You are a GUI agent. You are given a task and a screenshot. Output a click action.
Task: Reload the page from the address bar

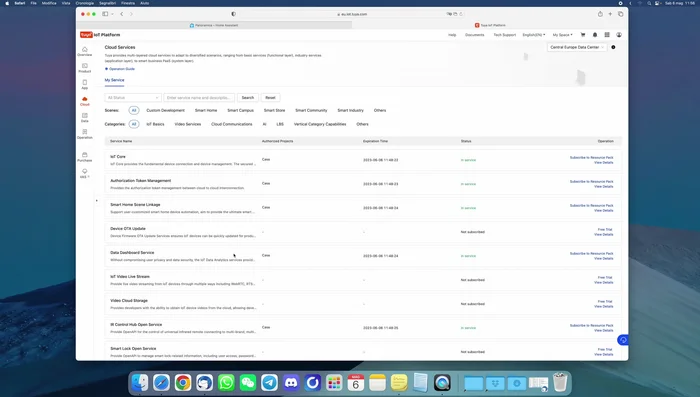461,14
